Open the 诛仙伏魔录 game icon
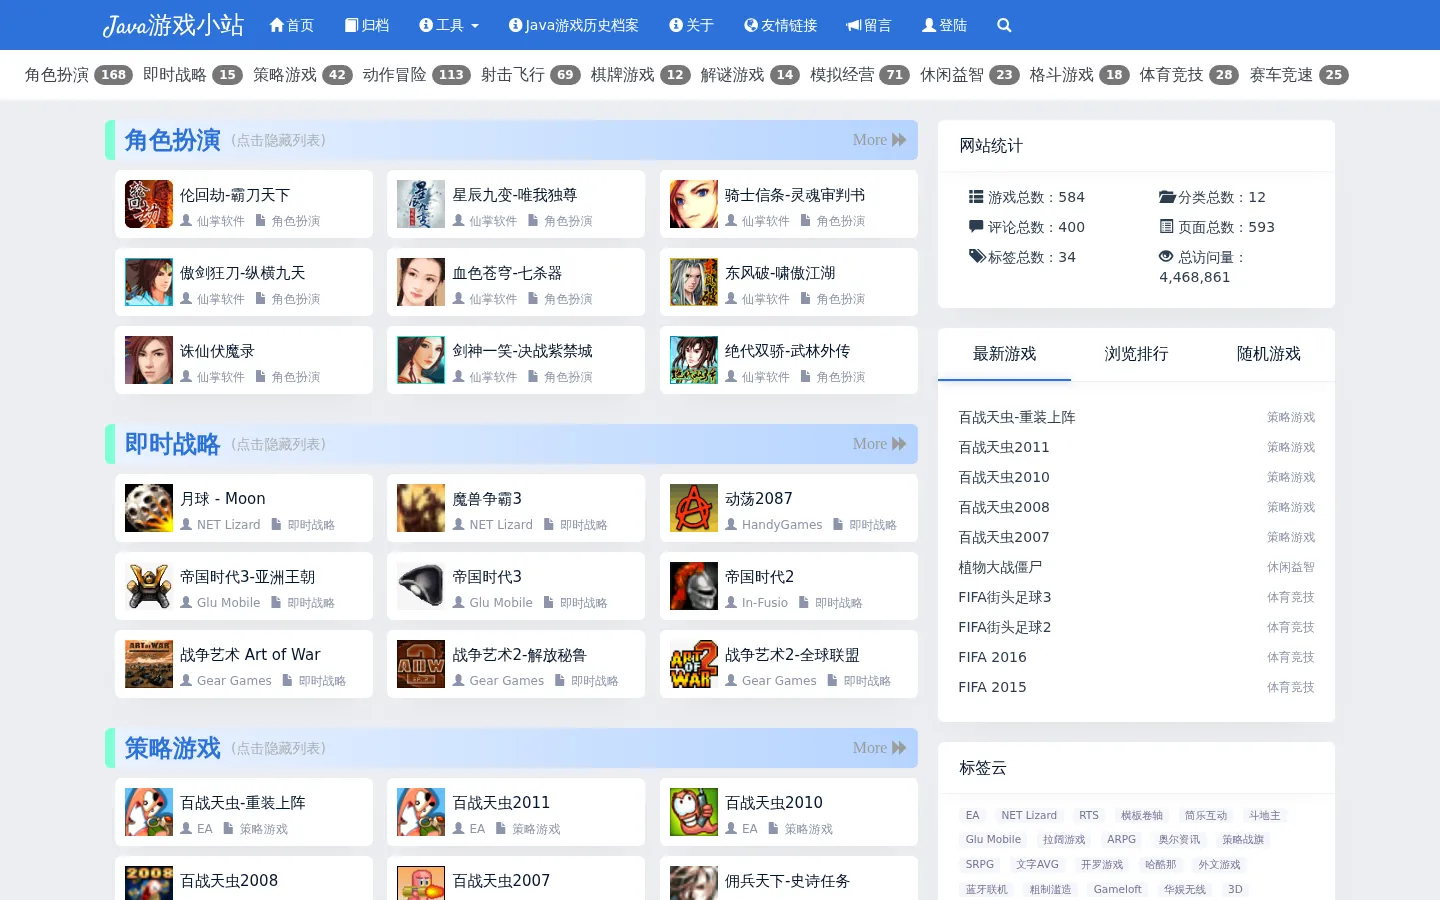The height and width of the screenshot is (900, 1440). 149,360
